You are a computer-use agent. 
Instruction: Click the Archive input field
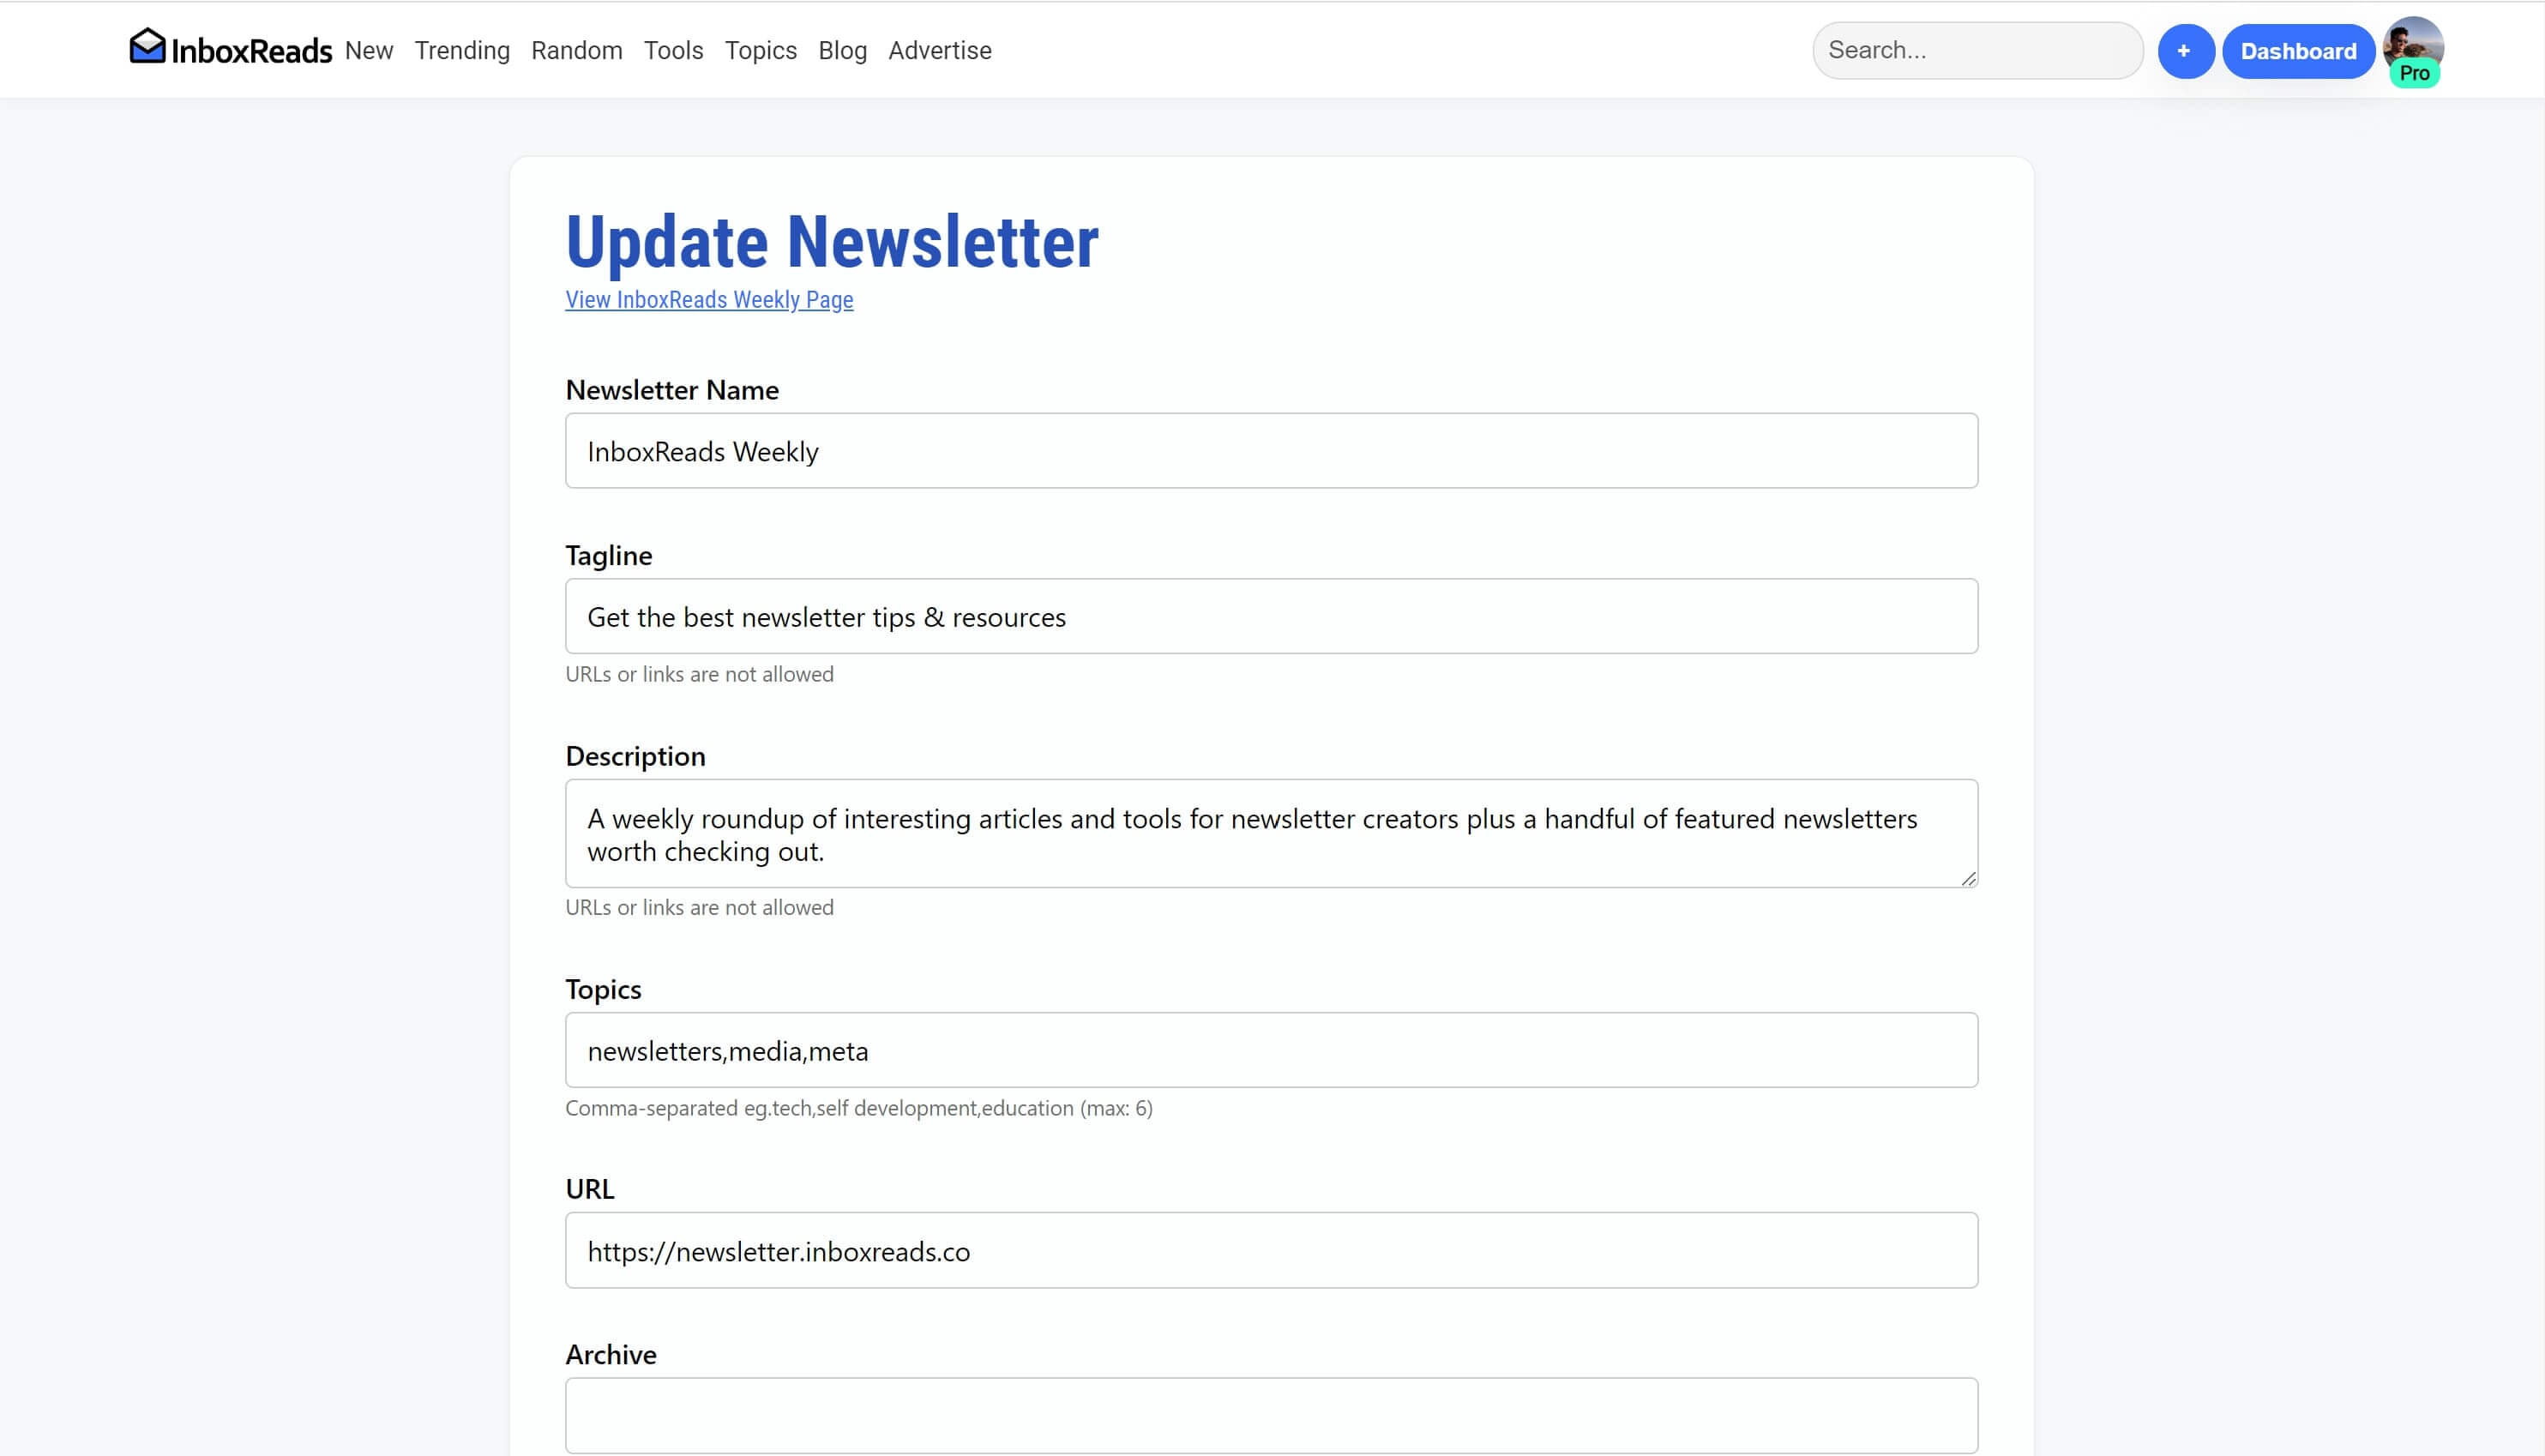click(1271, 1414)
